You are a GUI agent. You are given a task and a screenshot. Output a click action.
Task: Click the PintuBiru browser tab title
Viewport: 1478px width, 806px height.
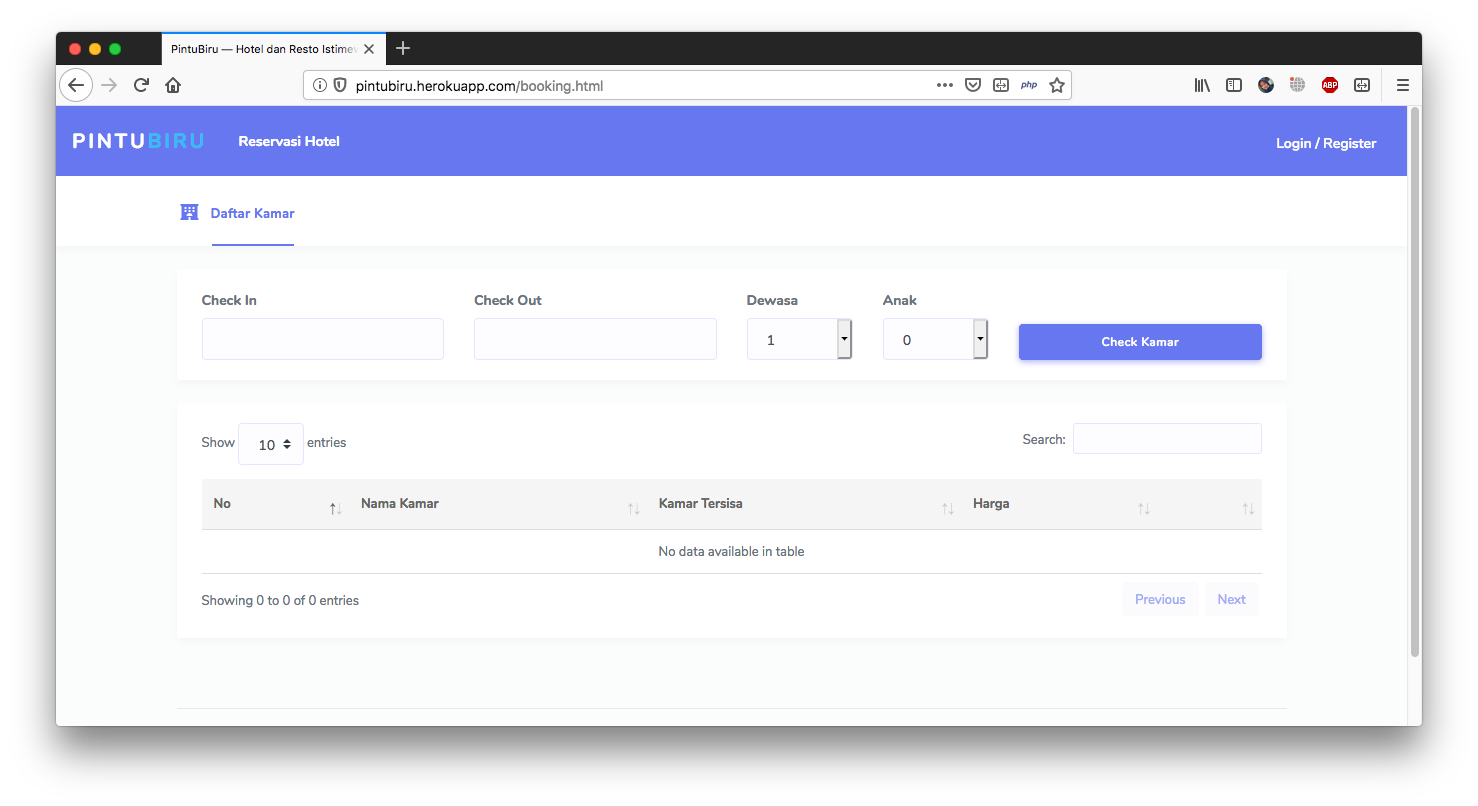click(x=264, y=49)
